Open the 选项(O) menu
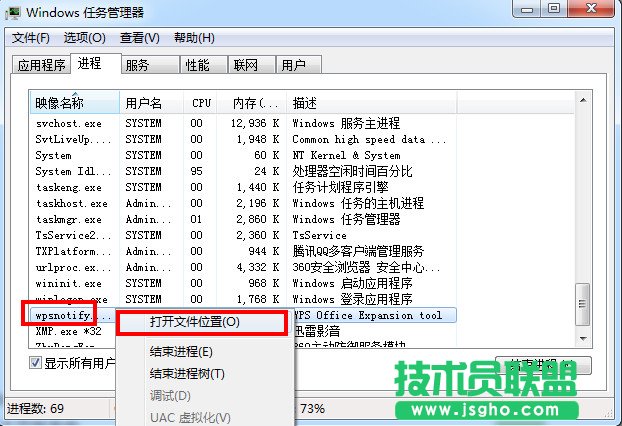 pyautogui.click(x=85, y=38)
